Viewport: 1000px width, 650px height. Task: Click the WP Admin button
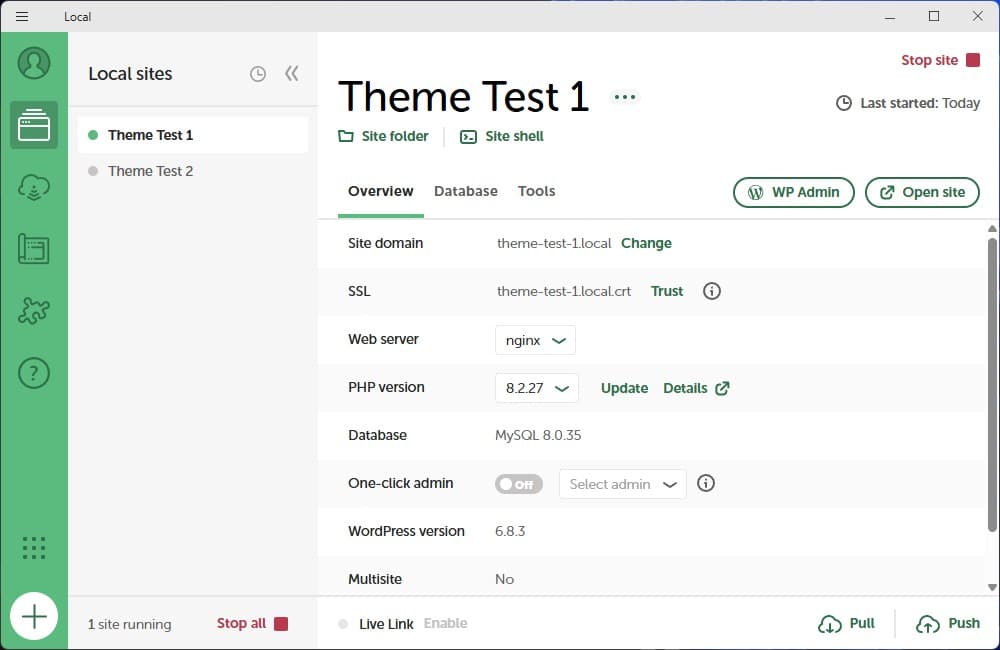click(x=793, y=192)
